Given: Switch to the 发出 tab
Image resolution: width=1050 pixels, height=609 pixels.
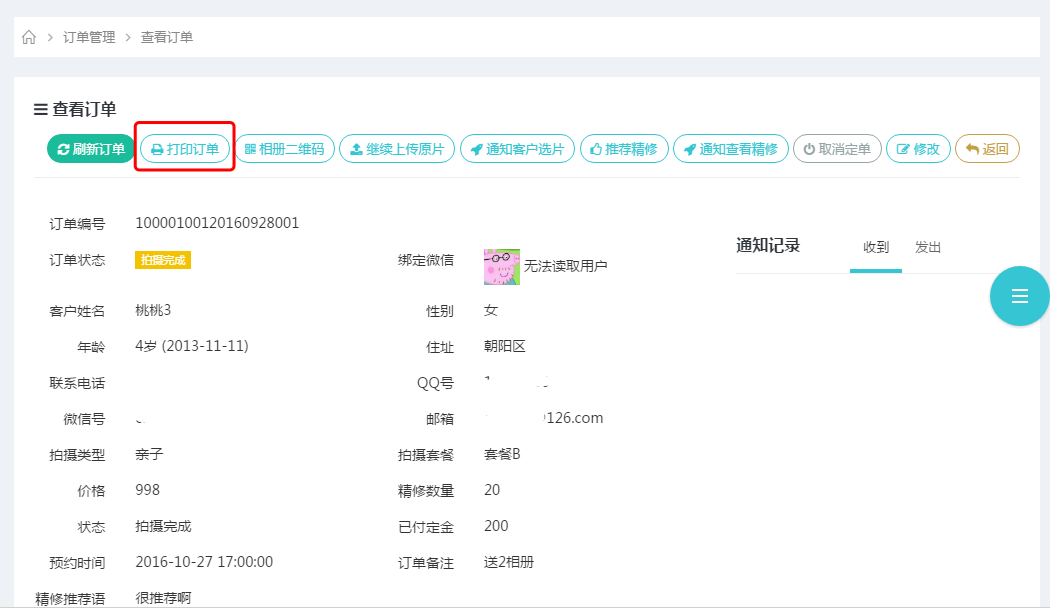Looking at the screenshot, I should point(928,248).
